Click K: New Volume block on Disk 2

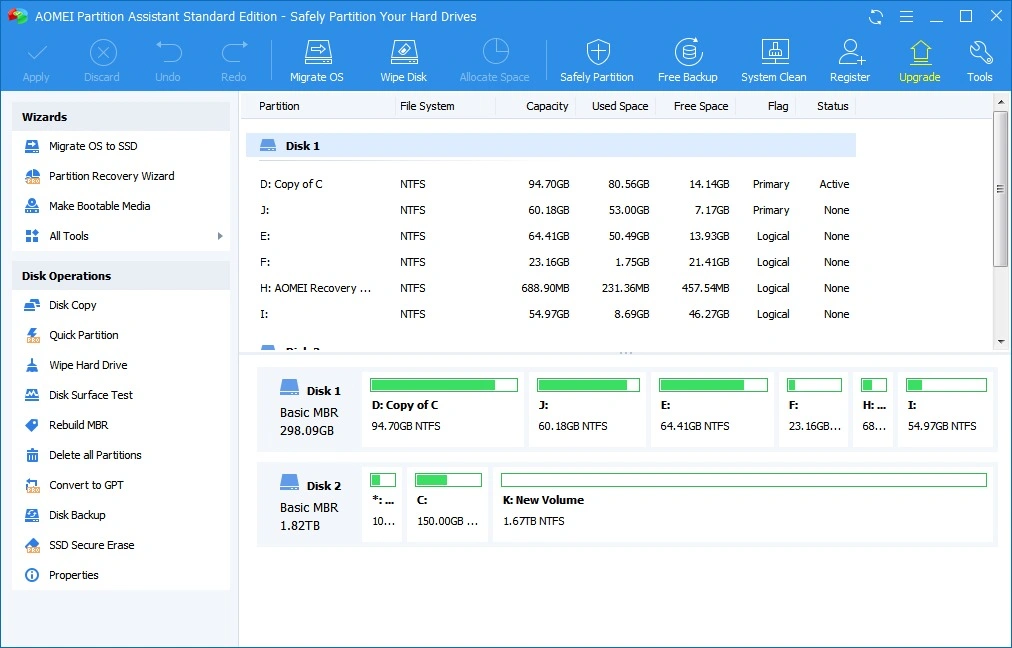[x=743, y=504]
